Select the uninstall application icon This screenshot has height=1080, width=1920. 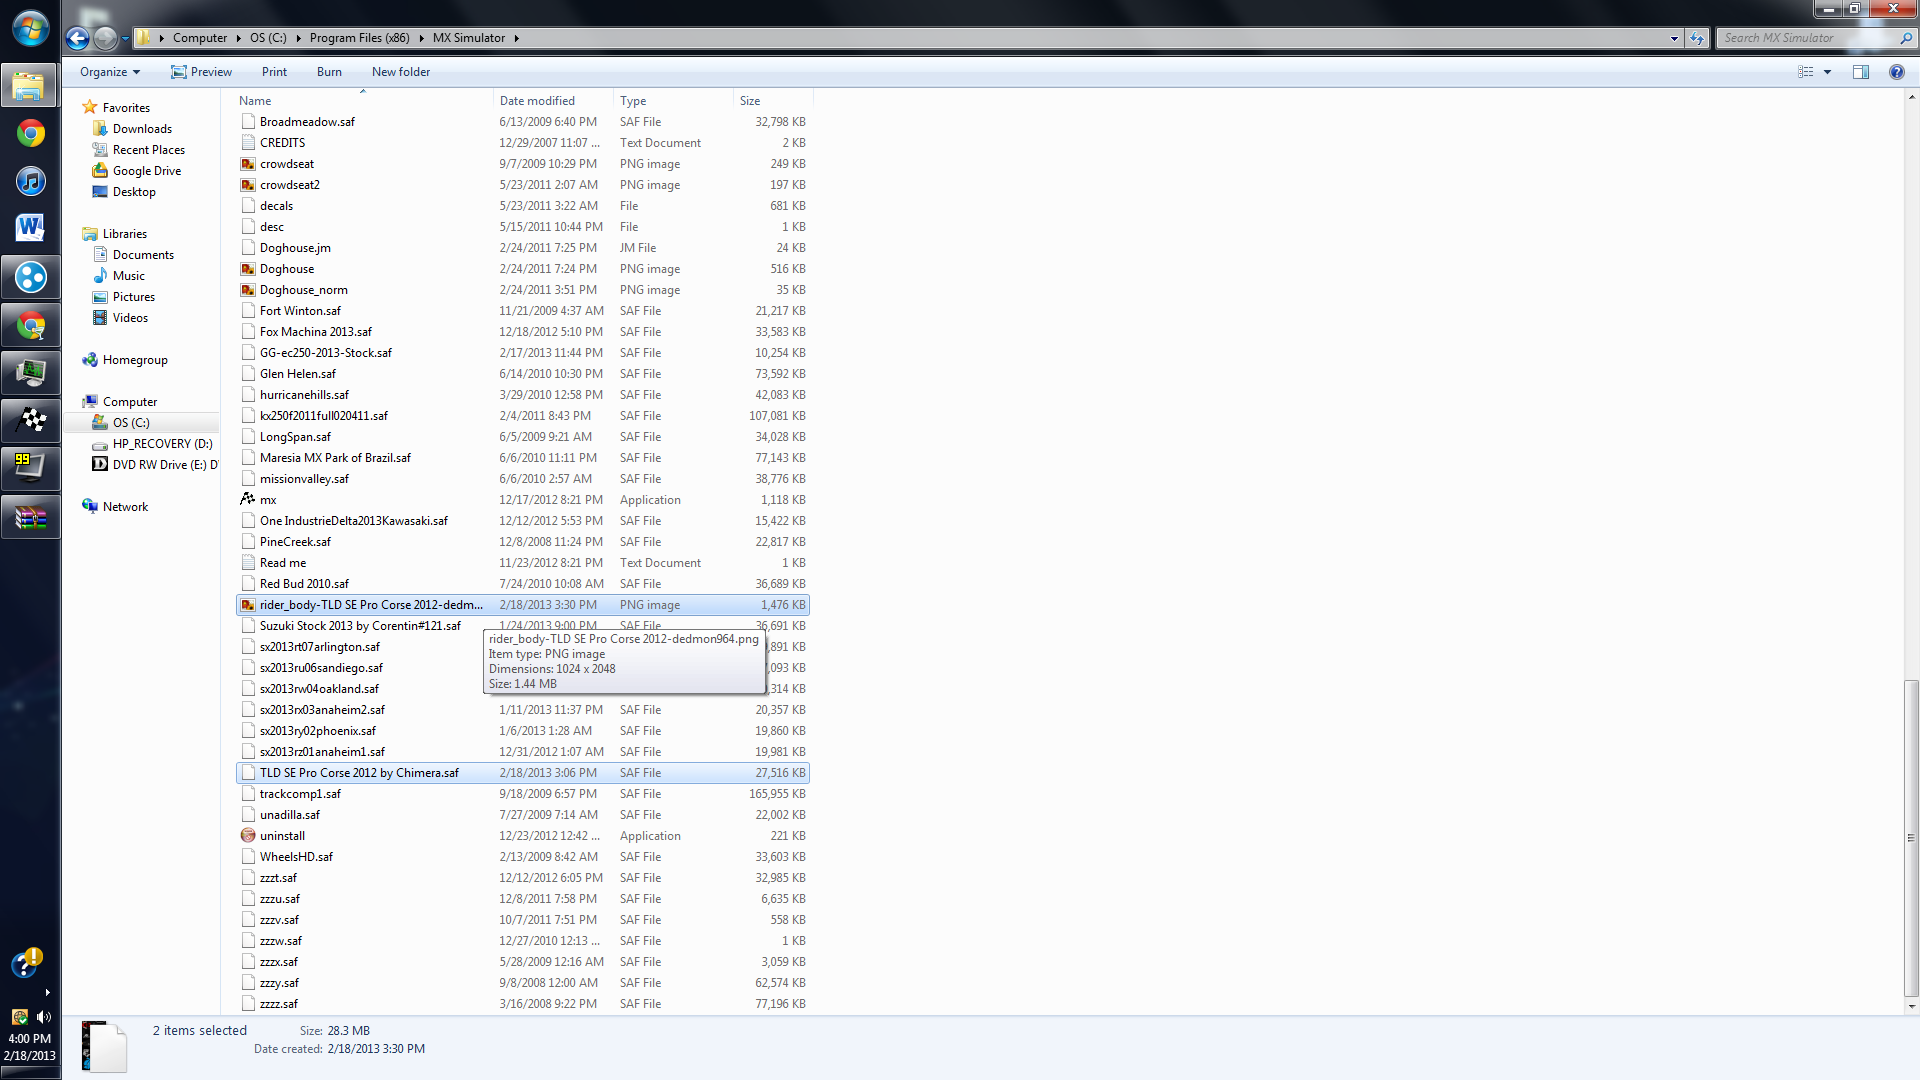tap(248, 835)
